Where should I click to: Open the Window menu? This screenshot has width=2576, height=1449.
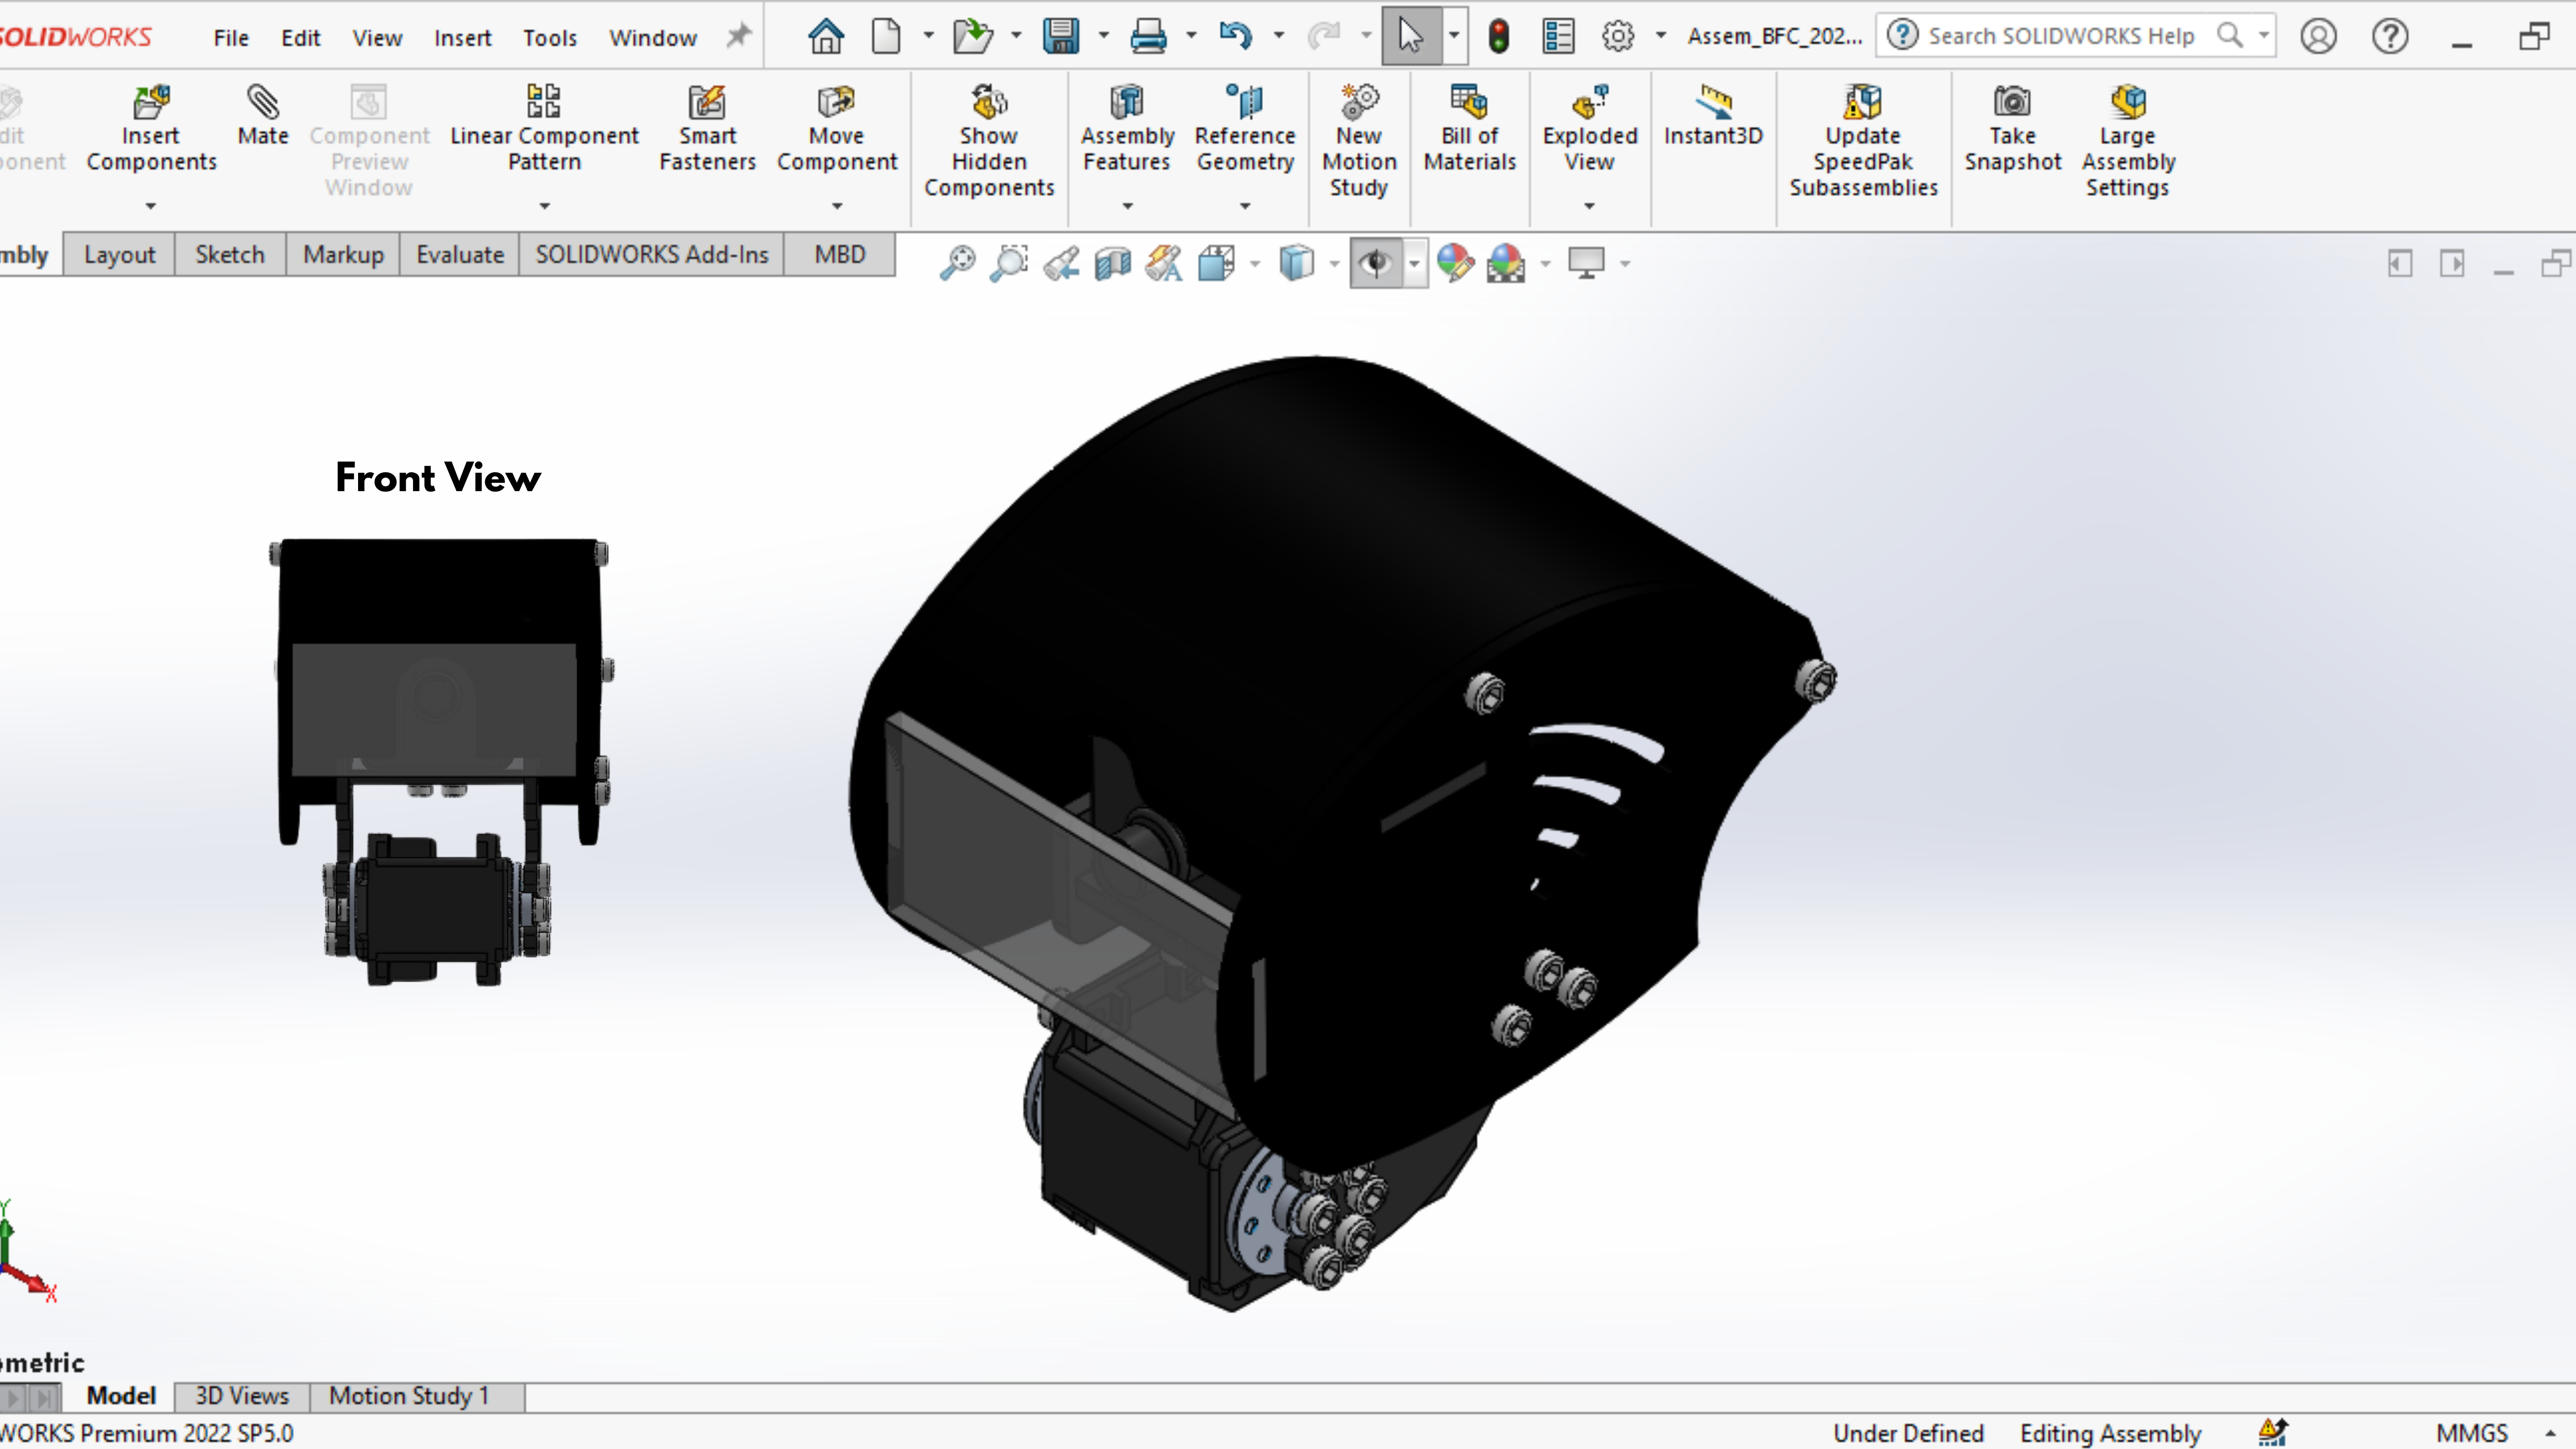[653, 38]
